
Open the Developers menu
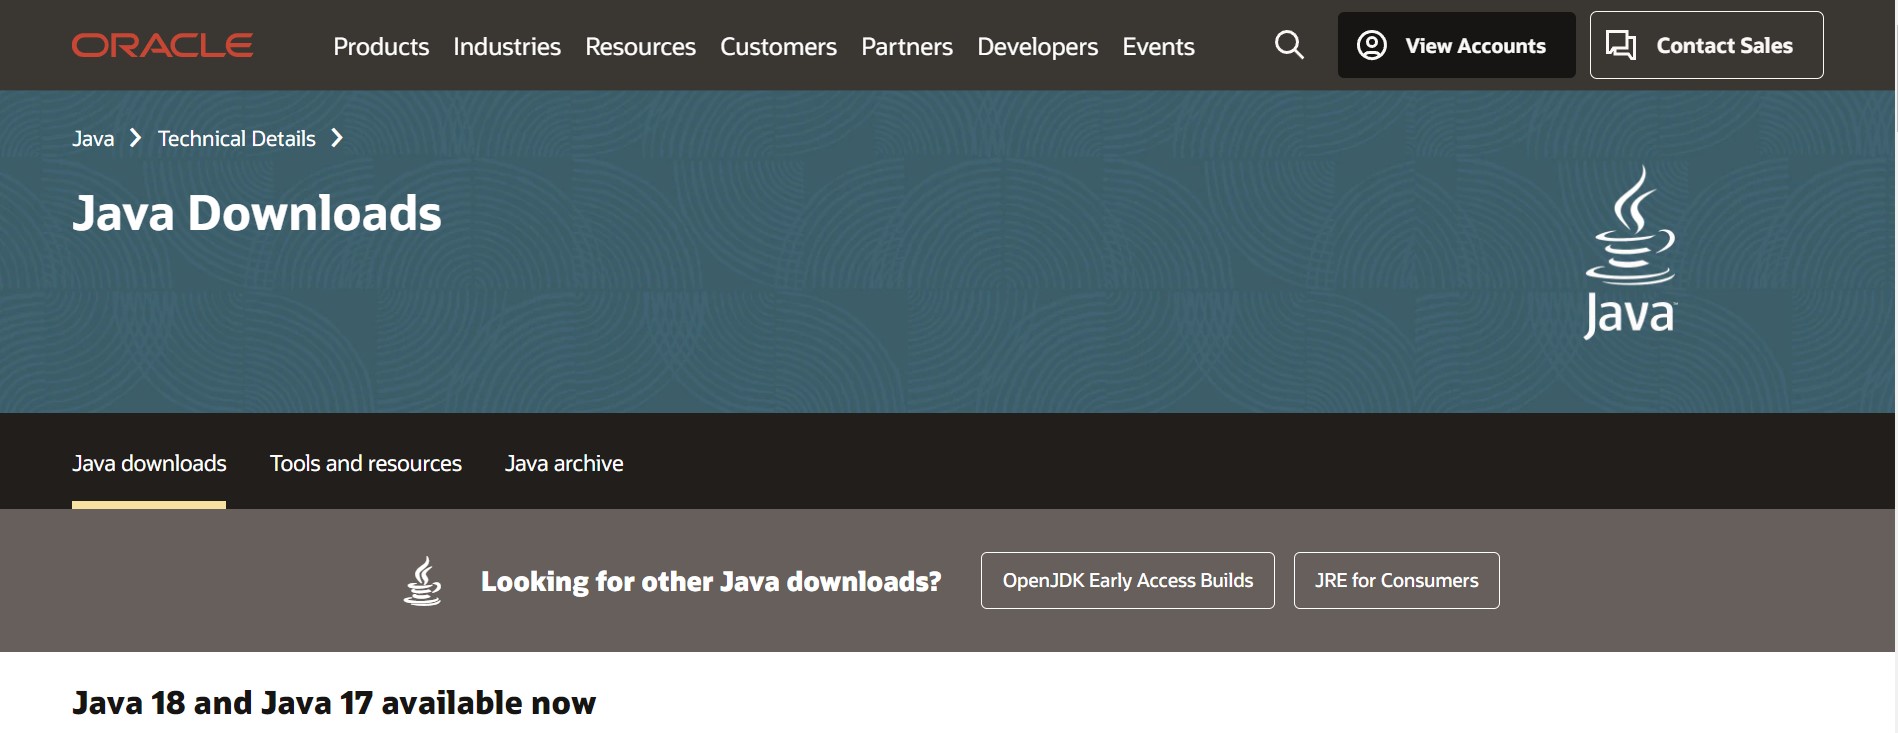(1037, 46)
